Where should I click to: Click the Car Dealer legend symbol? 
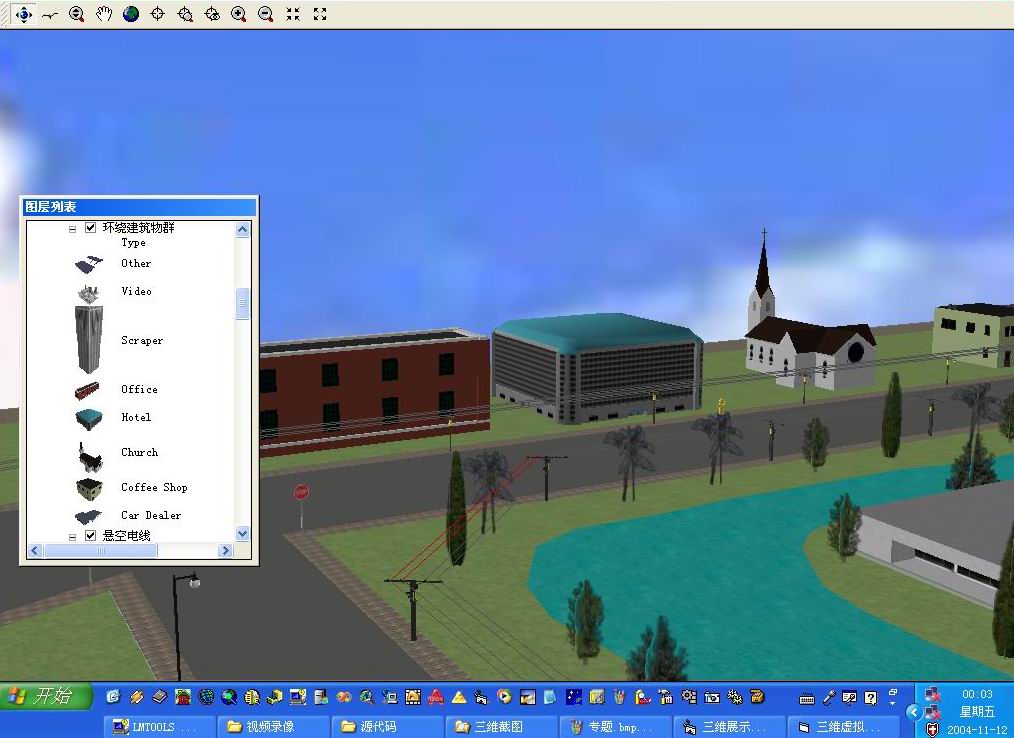pyautogui.click(x=88, y=516)
